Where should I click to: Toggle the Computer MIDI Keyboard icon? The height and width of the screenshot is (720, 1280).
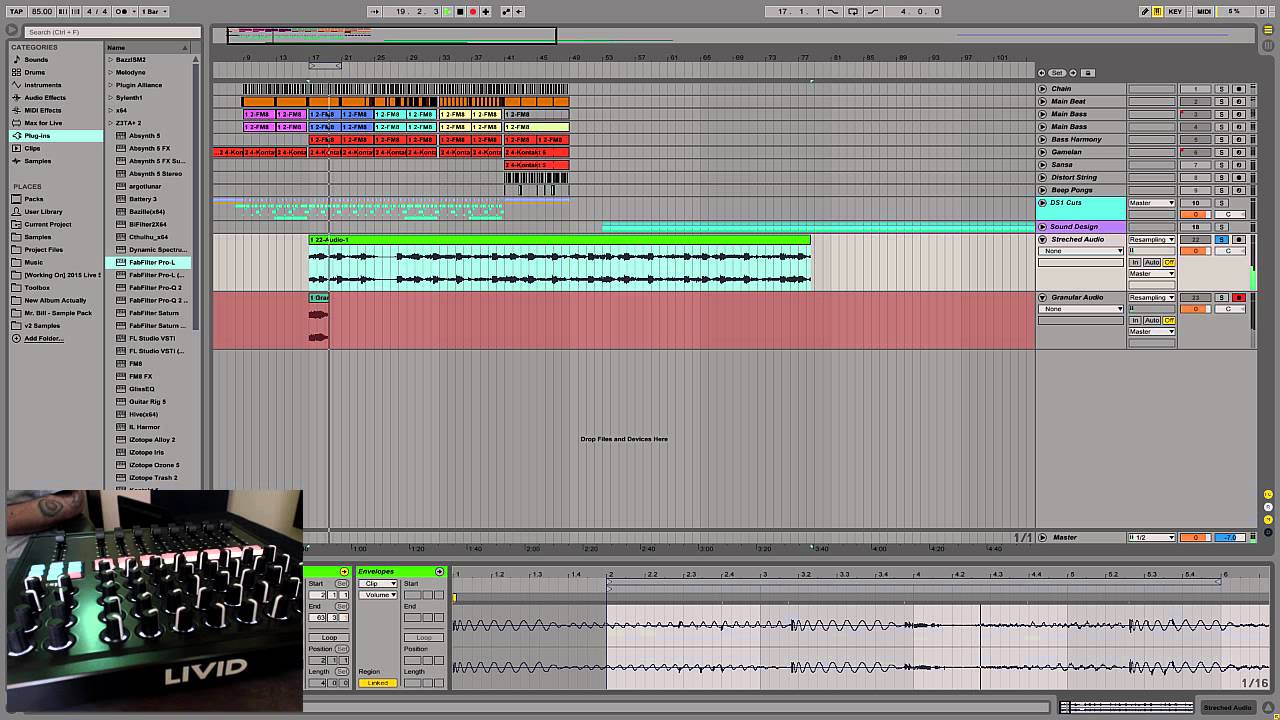click(x=1158, y=11)
